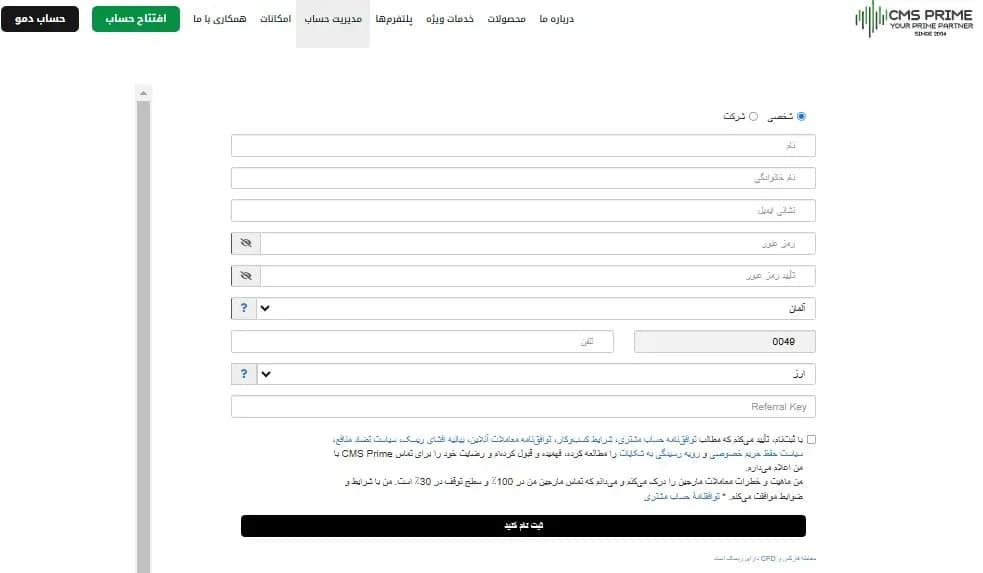Screen dimensions: 983x573
Task: Toggle visibility of the تأیید رمز عبور field
Action: (246, 276)
